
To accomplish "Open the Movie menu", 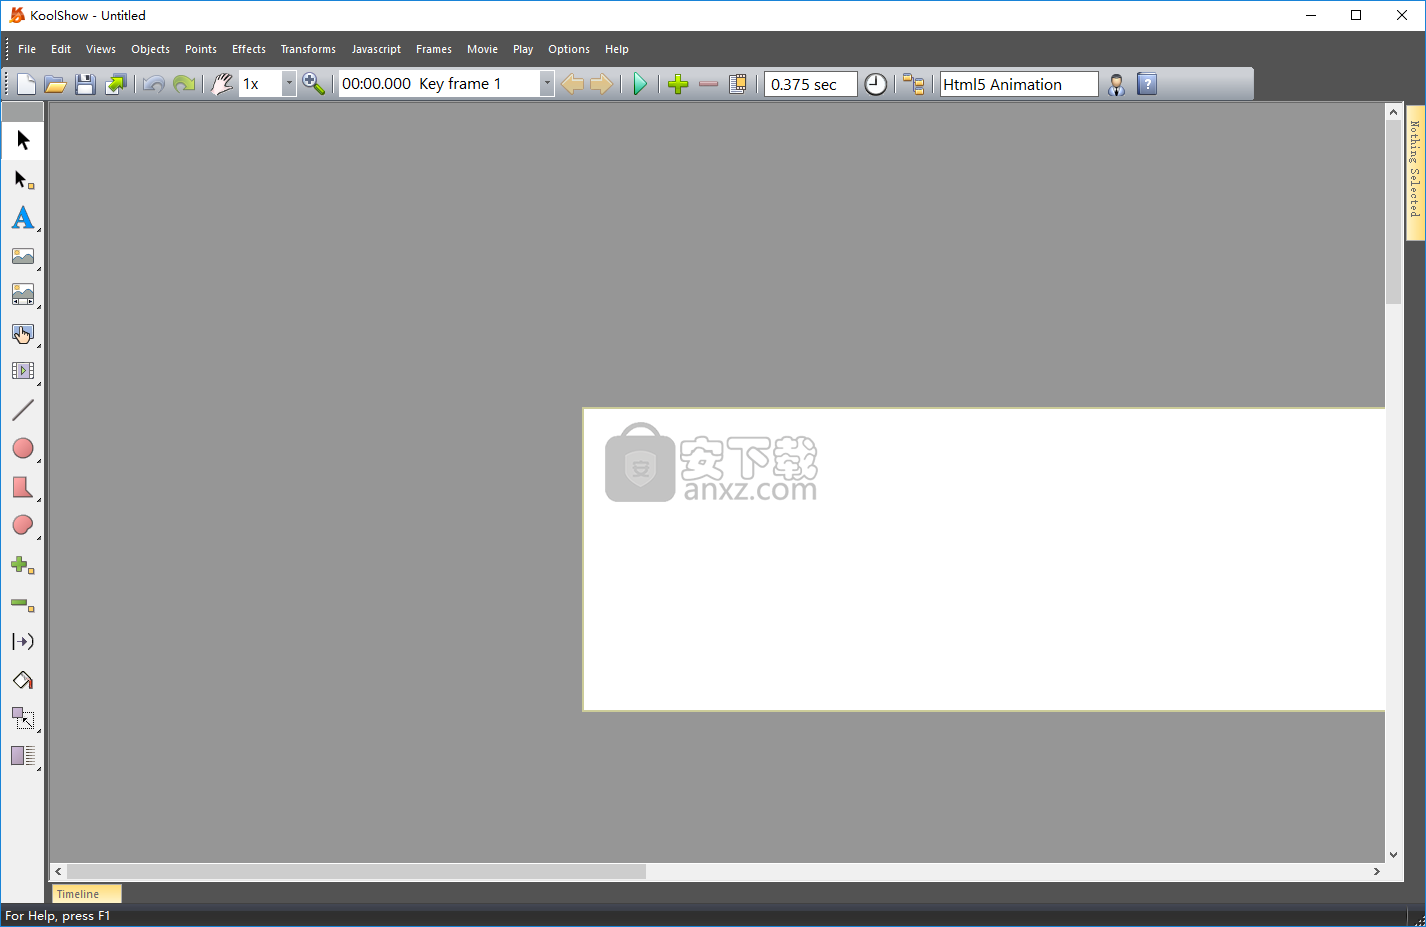I will 482,49.
